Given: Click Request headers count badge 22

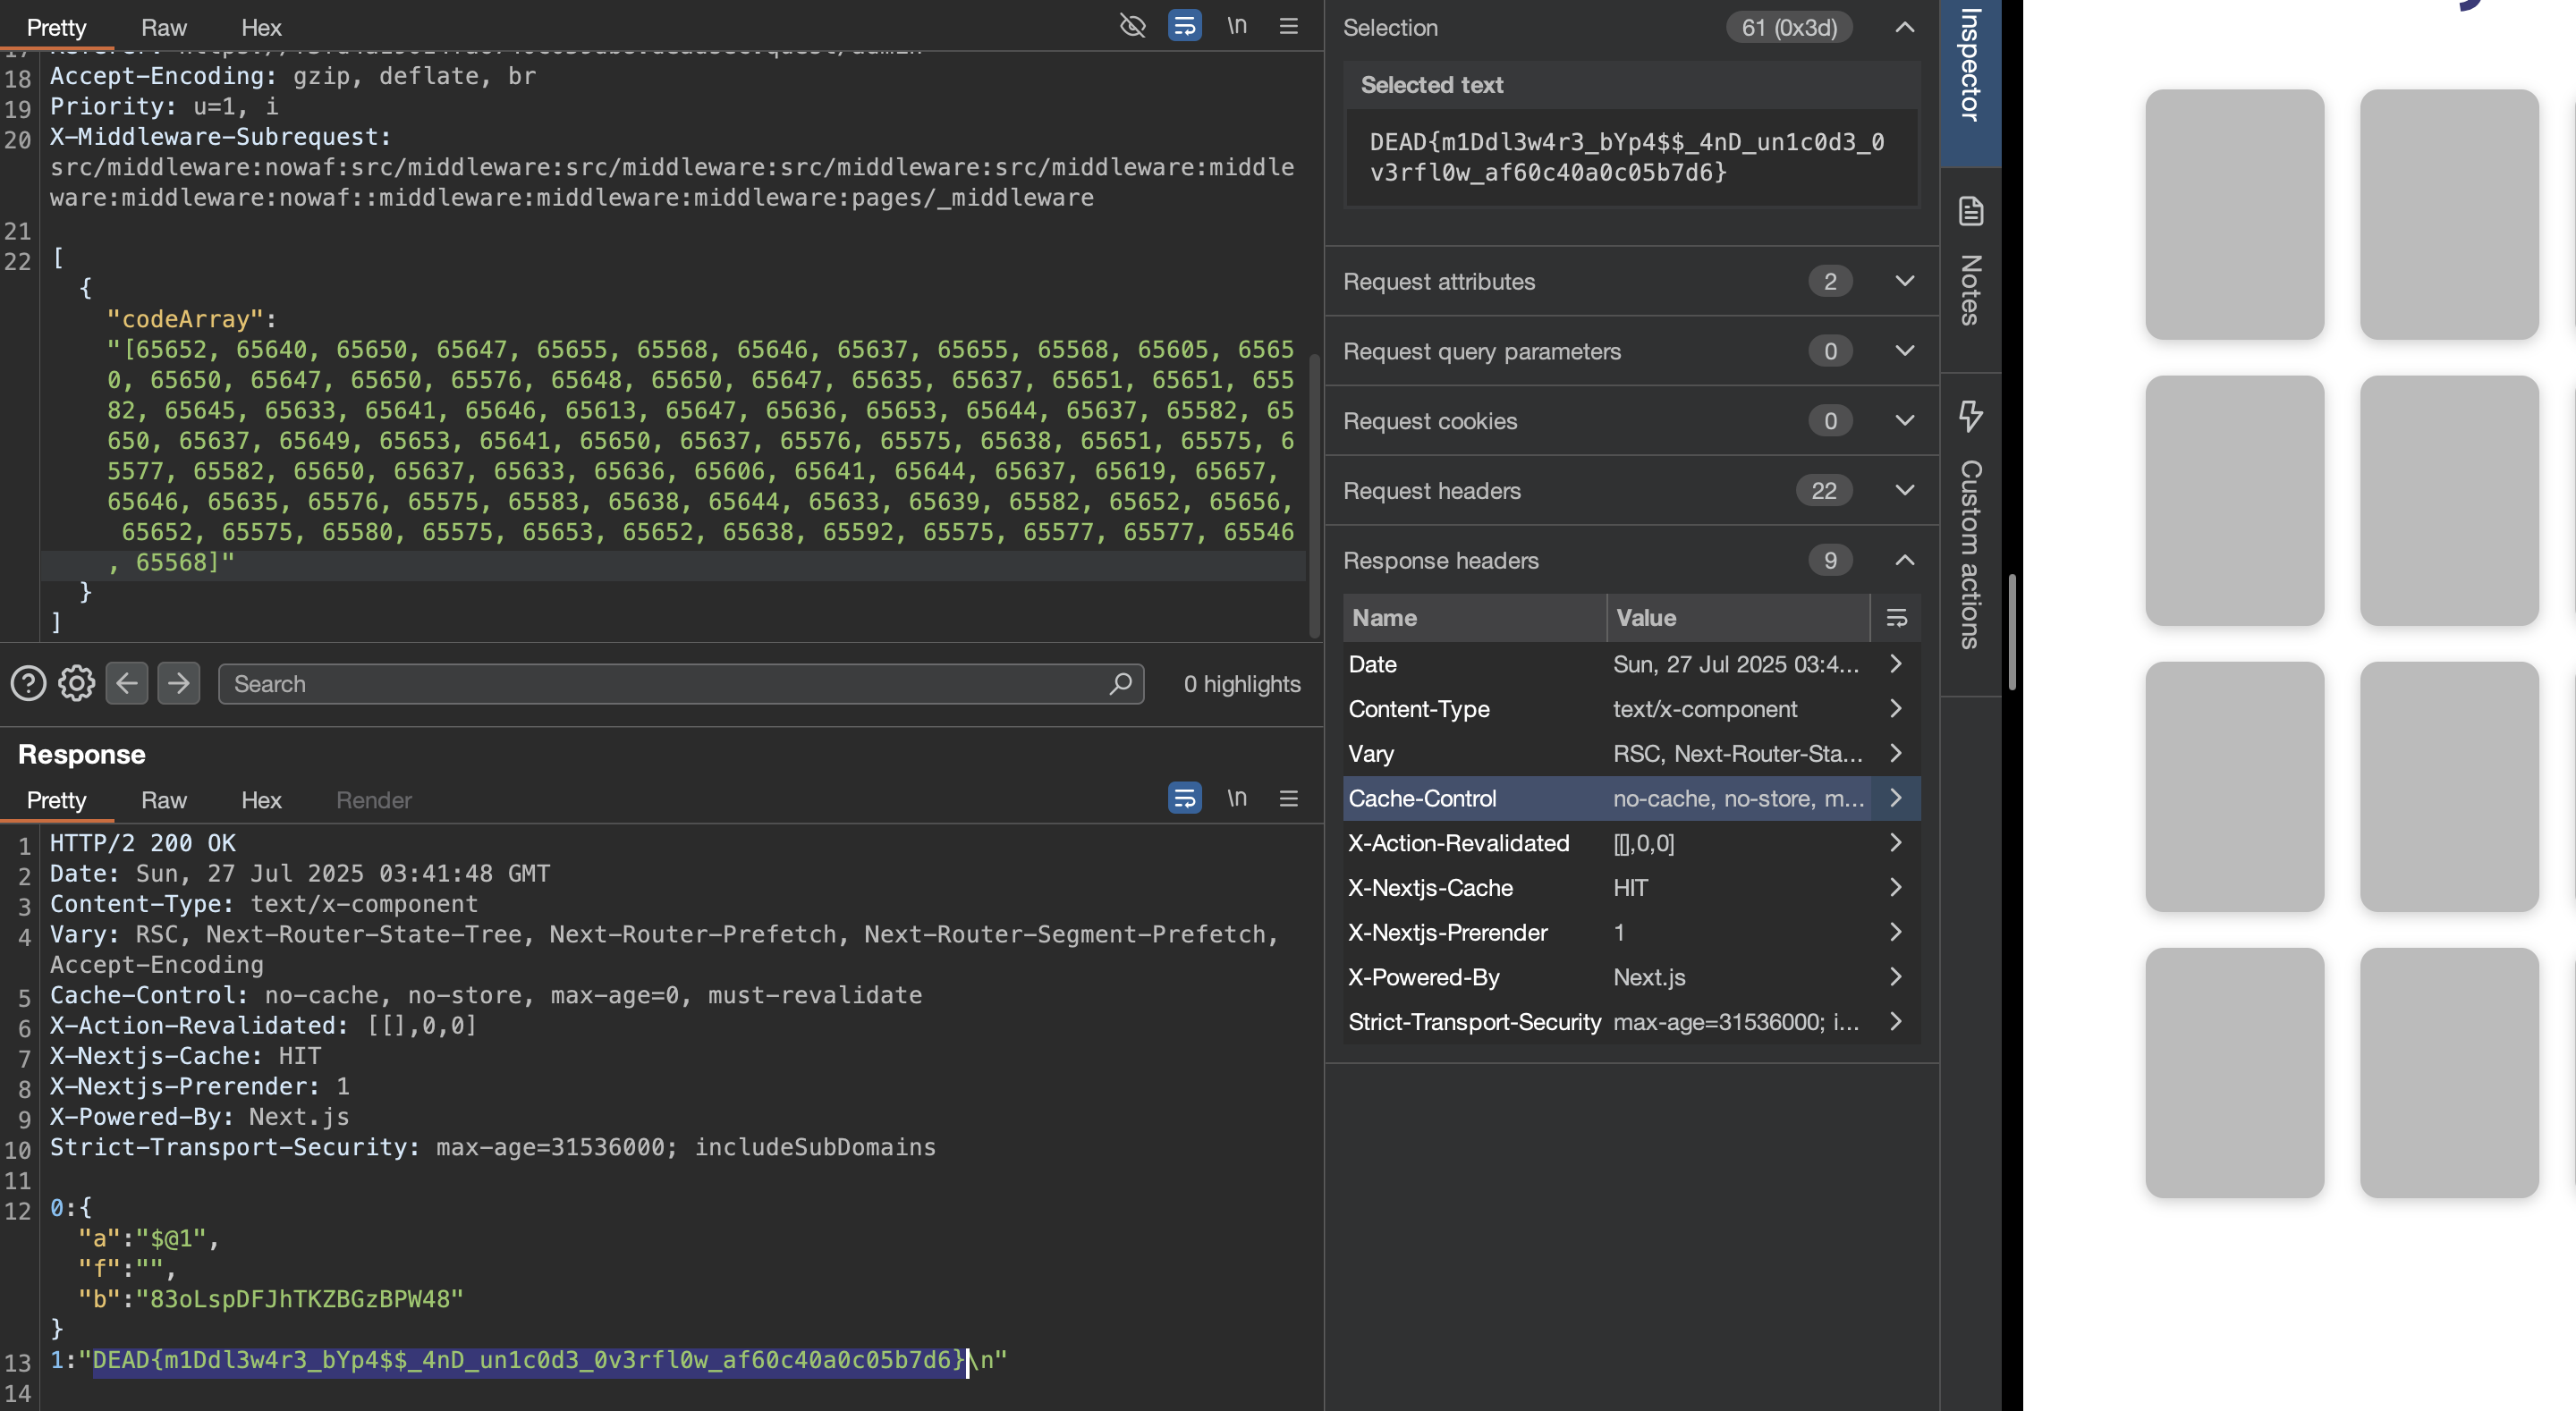Looking at the screenshot, I should tap(1824, 490).
